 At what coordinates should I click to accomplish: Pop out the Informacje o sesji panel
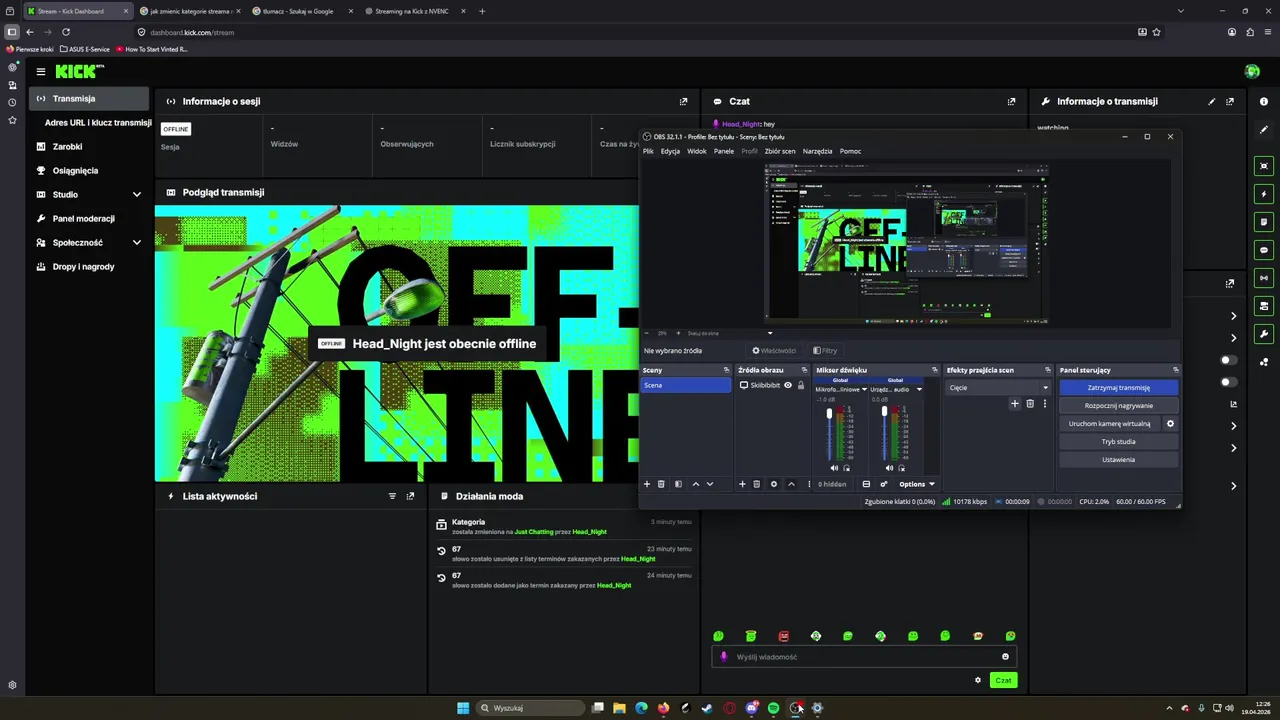coord(683,101)
